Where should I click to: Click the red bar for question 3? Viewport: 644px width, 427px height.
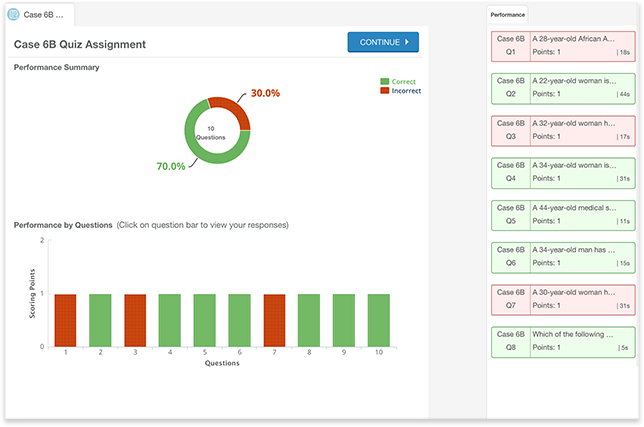[135, 320]
